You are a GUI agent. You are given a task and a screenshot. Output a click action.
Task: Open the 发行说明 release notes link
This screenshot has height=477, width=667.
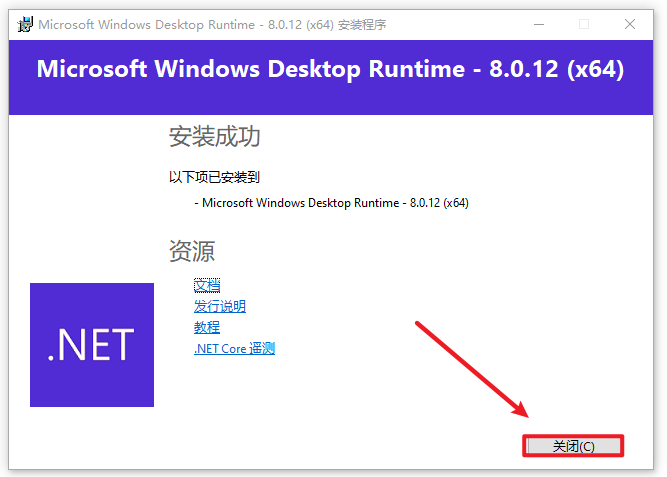coord(219,307)
